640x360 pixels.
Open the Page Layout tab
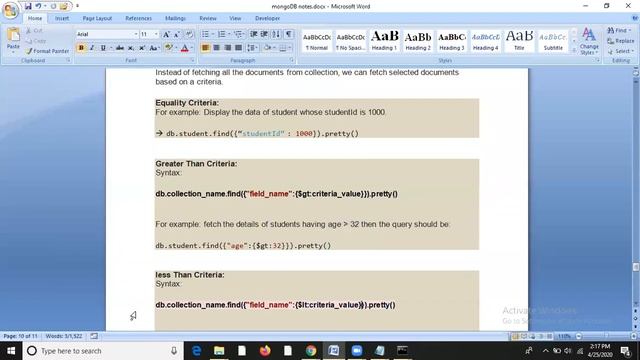97,18
